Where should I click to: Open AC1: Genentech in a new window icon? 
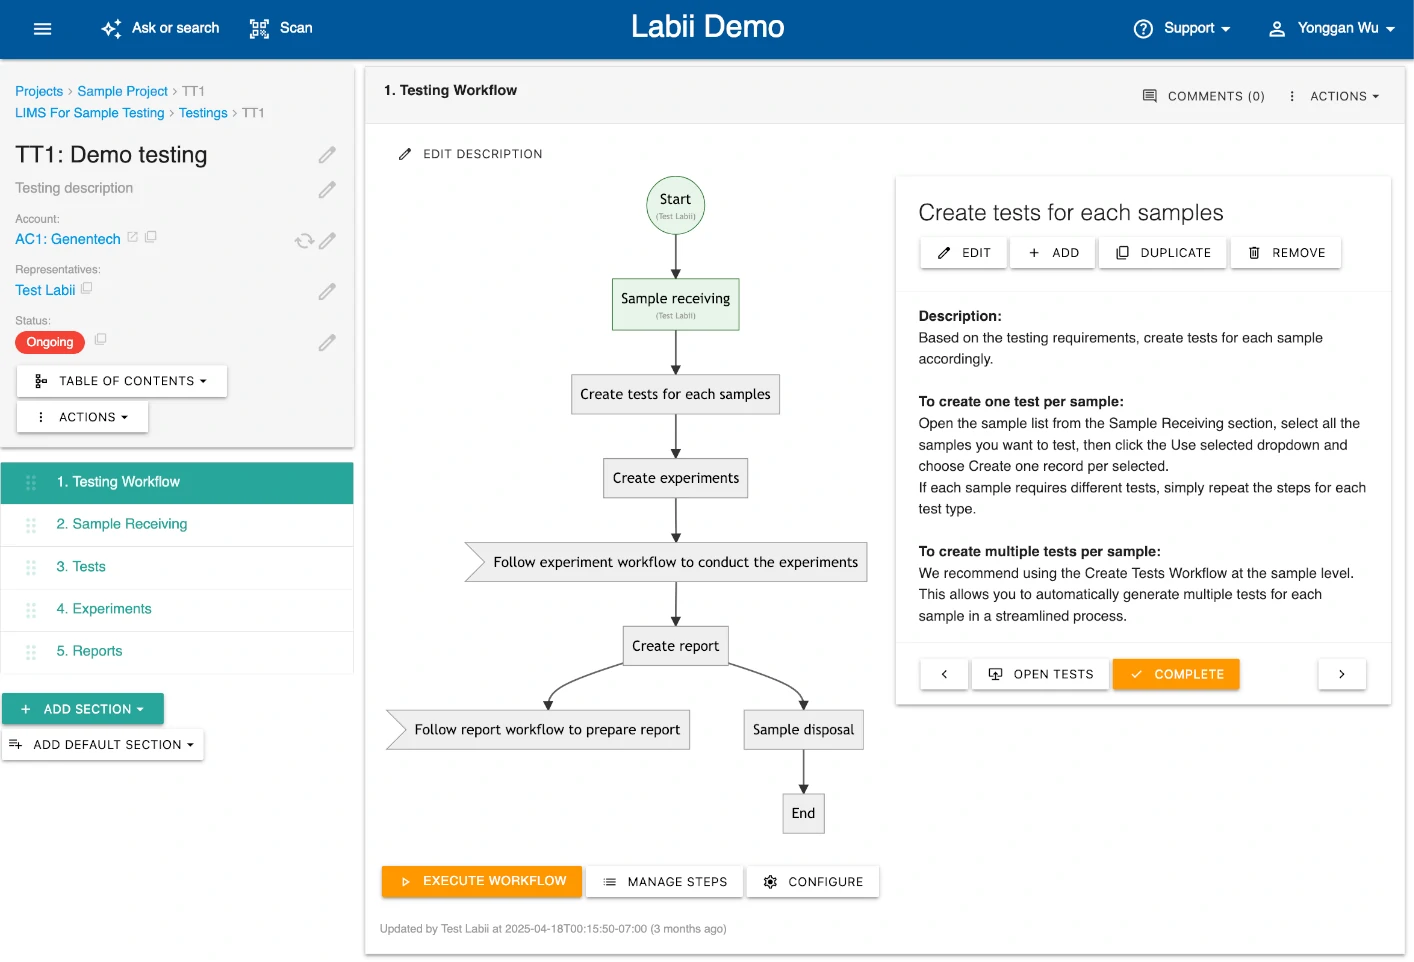coord(133,238)
